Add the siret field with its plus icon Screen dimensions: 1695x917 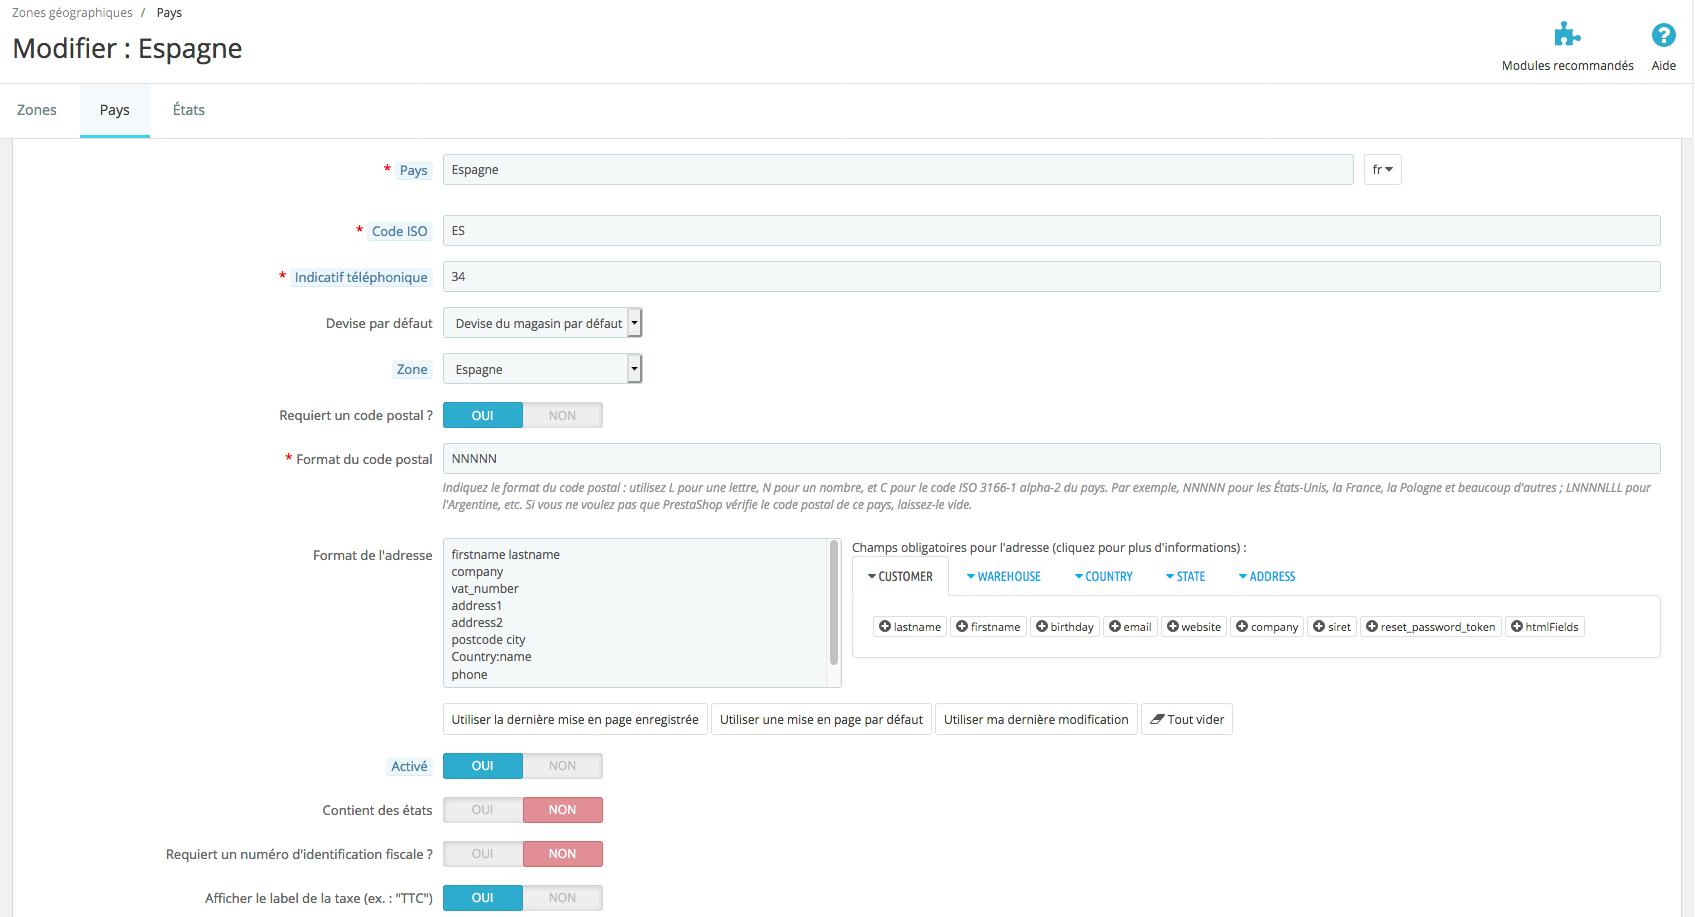pos(1319,627)
